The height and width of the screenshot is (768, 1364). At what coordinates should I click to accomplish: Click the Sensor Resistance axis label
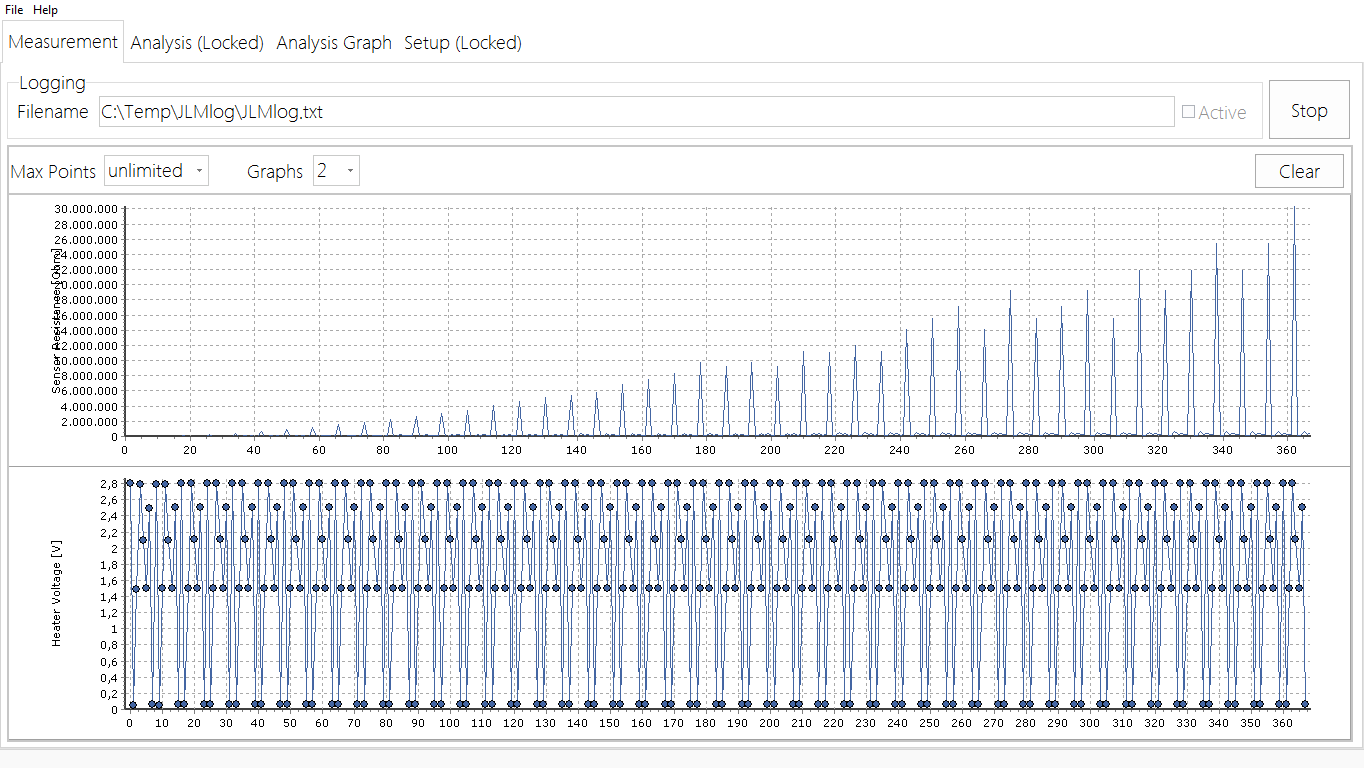tap(57, 320)
